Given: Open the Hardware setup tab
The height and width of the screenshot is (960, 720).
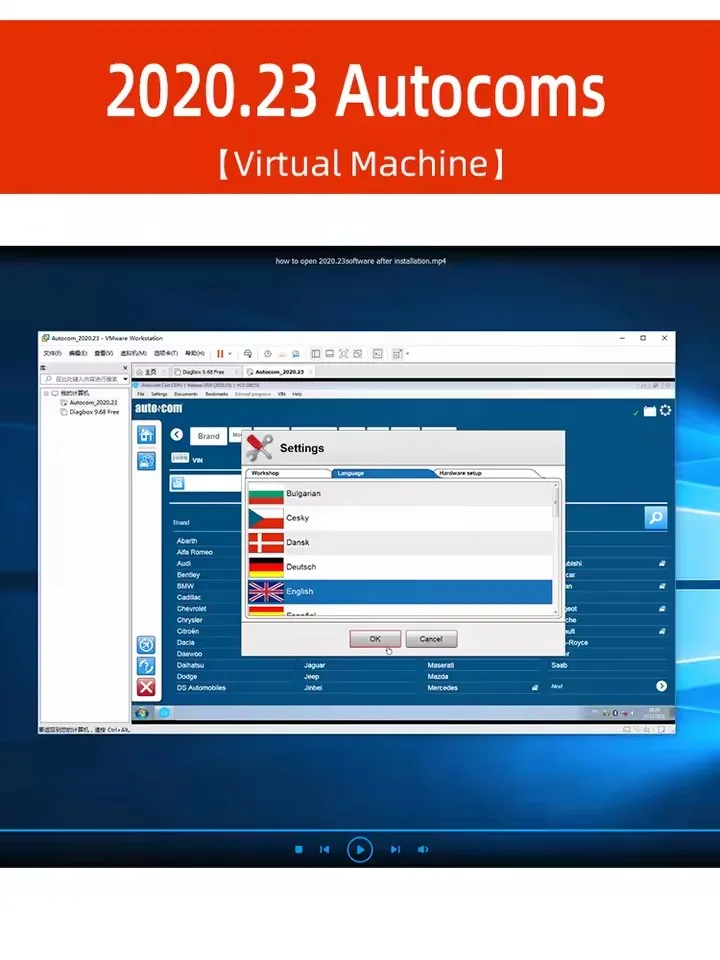Looking at the screenshot, I should [460, 473].
